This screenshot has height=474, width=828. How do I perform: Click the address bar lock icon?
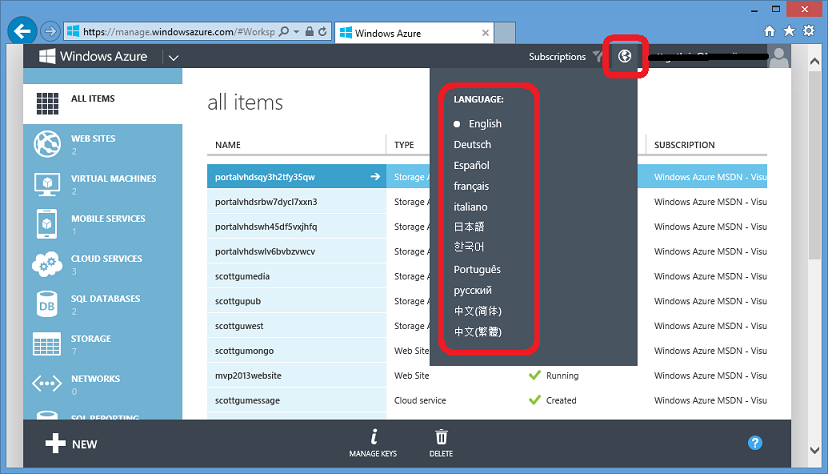309,32
